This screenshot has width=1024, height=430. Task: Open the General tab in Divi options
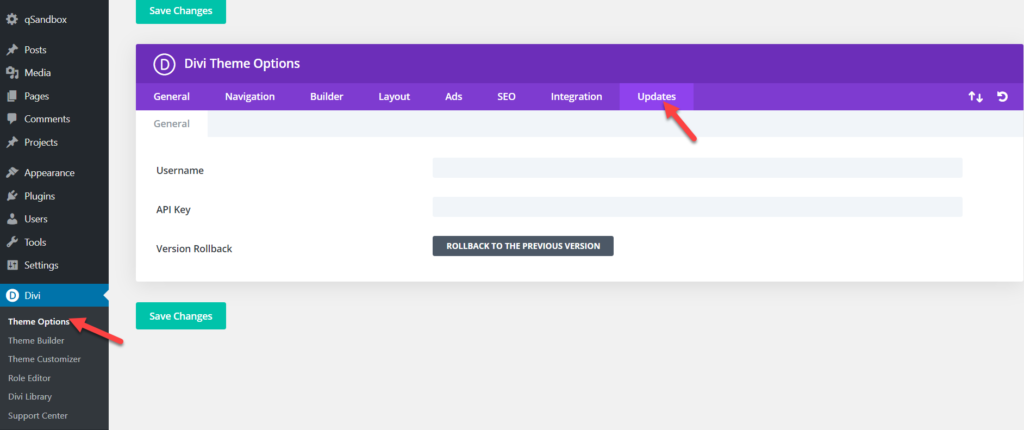172,97
